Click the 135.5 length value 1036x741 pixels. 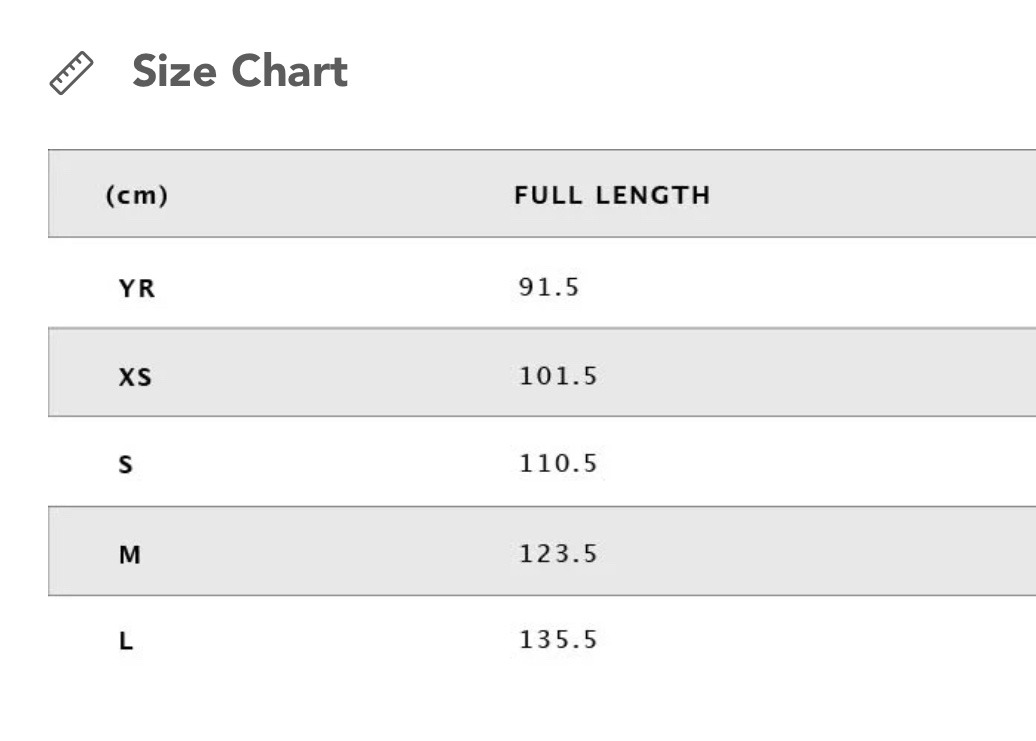(558, 639)
